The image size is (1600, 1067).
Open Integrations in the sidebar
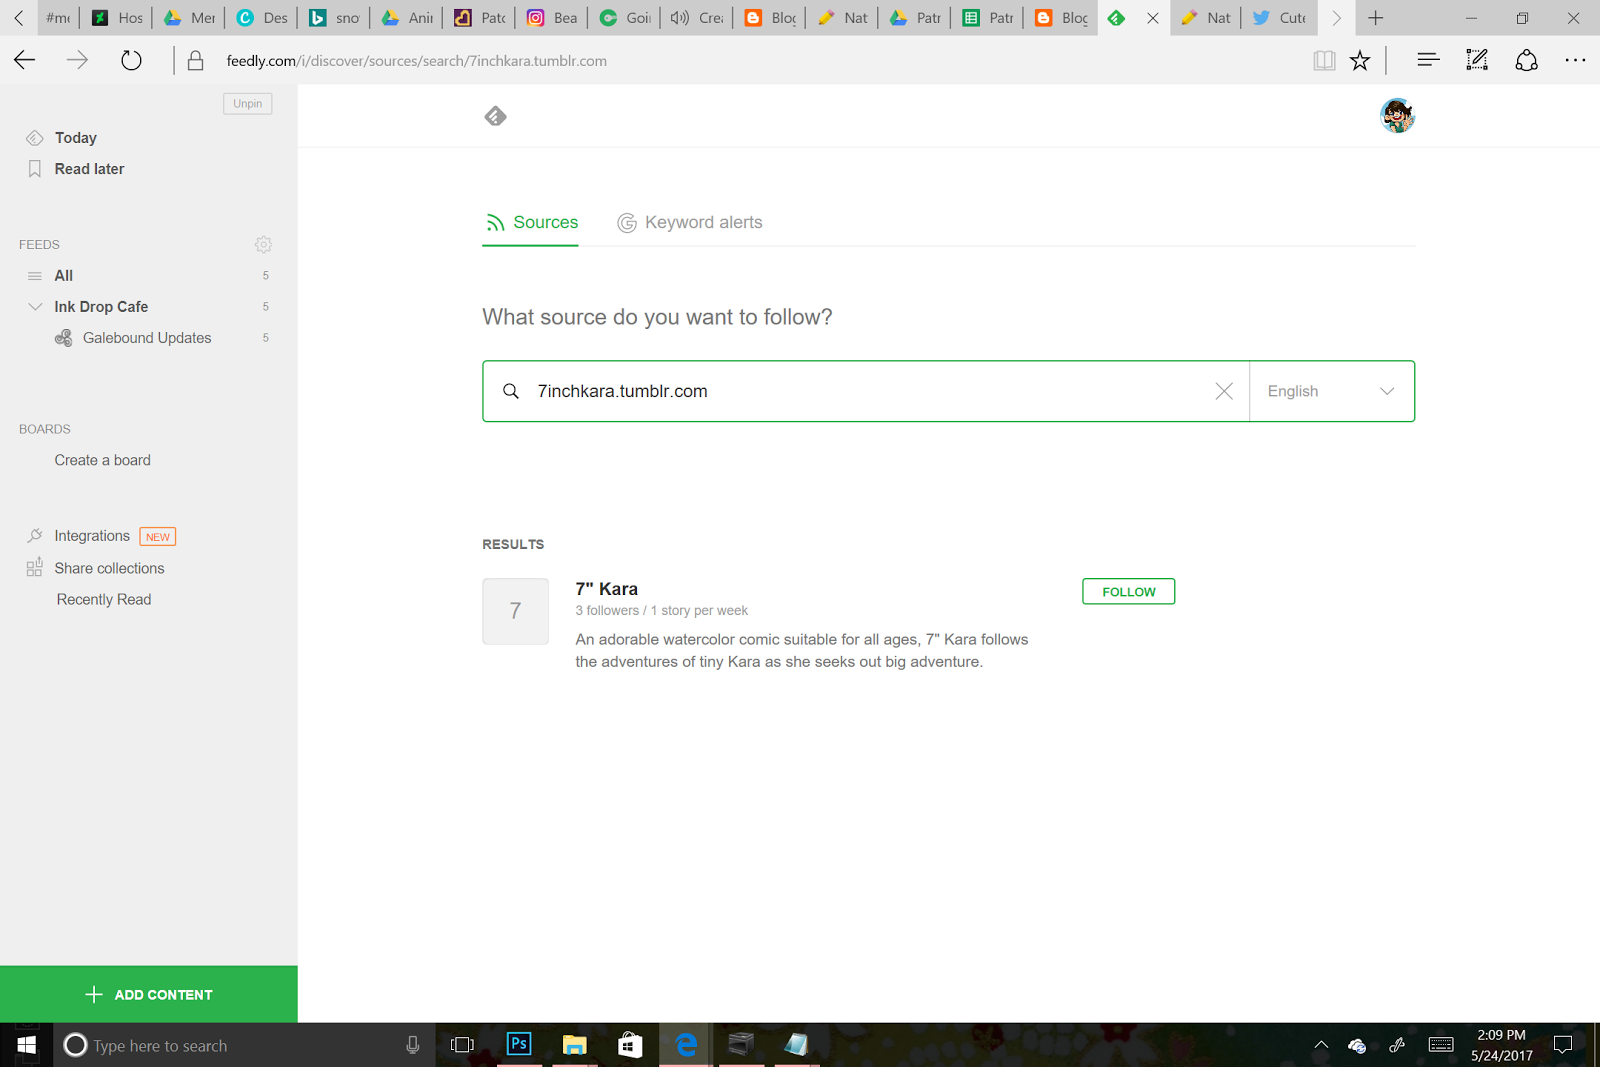click(x=92, y=536)
